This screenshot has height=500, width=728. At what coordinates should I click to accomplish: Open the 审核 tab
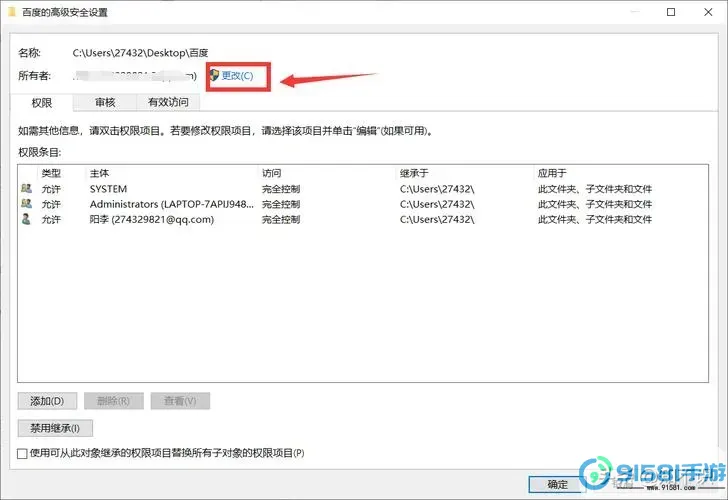click(x=105, y=102)
